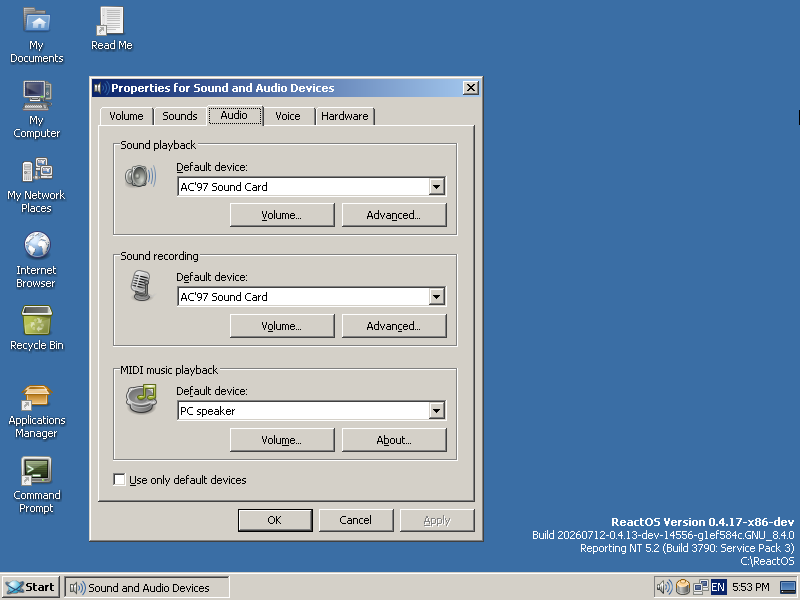Click Advanced button under Sound recording
The image size is (800, 600).
pos(394,326)
